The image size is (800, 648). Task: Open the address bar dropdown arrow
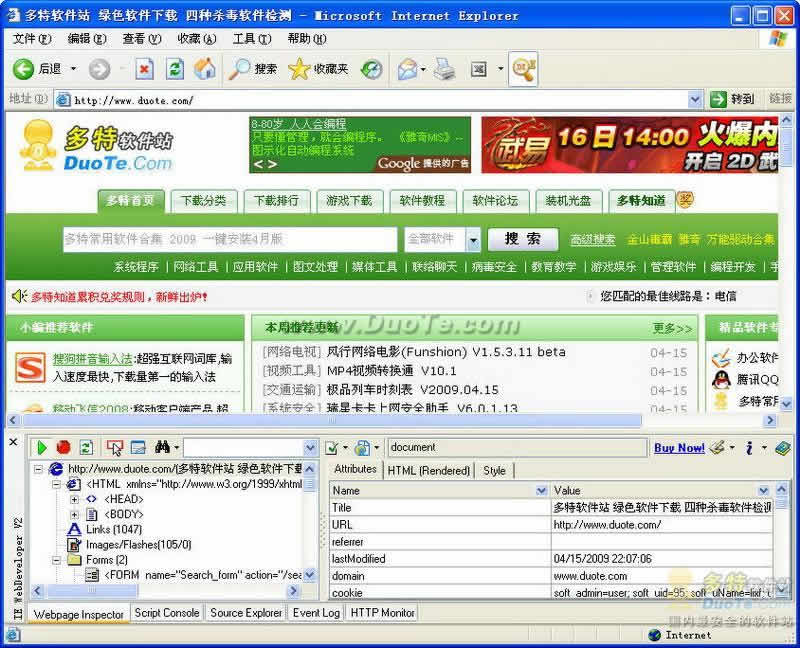694,99
